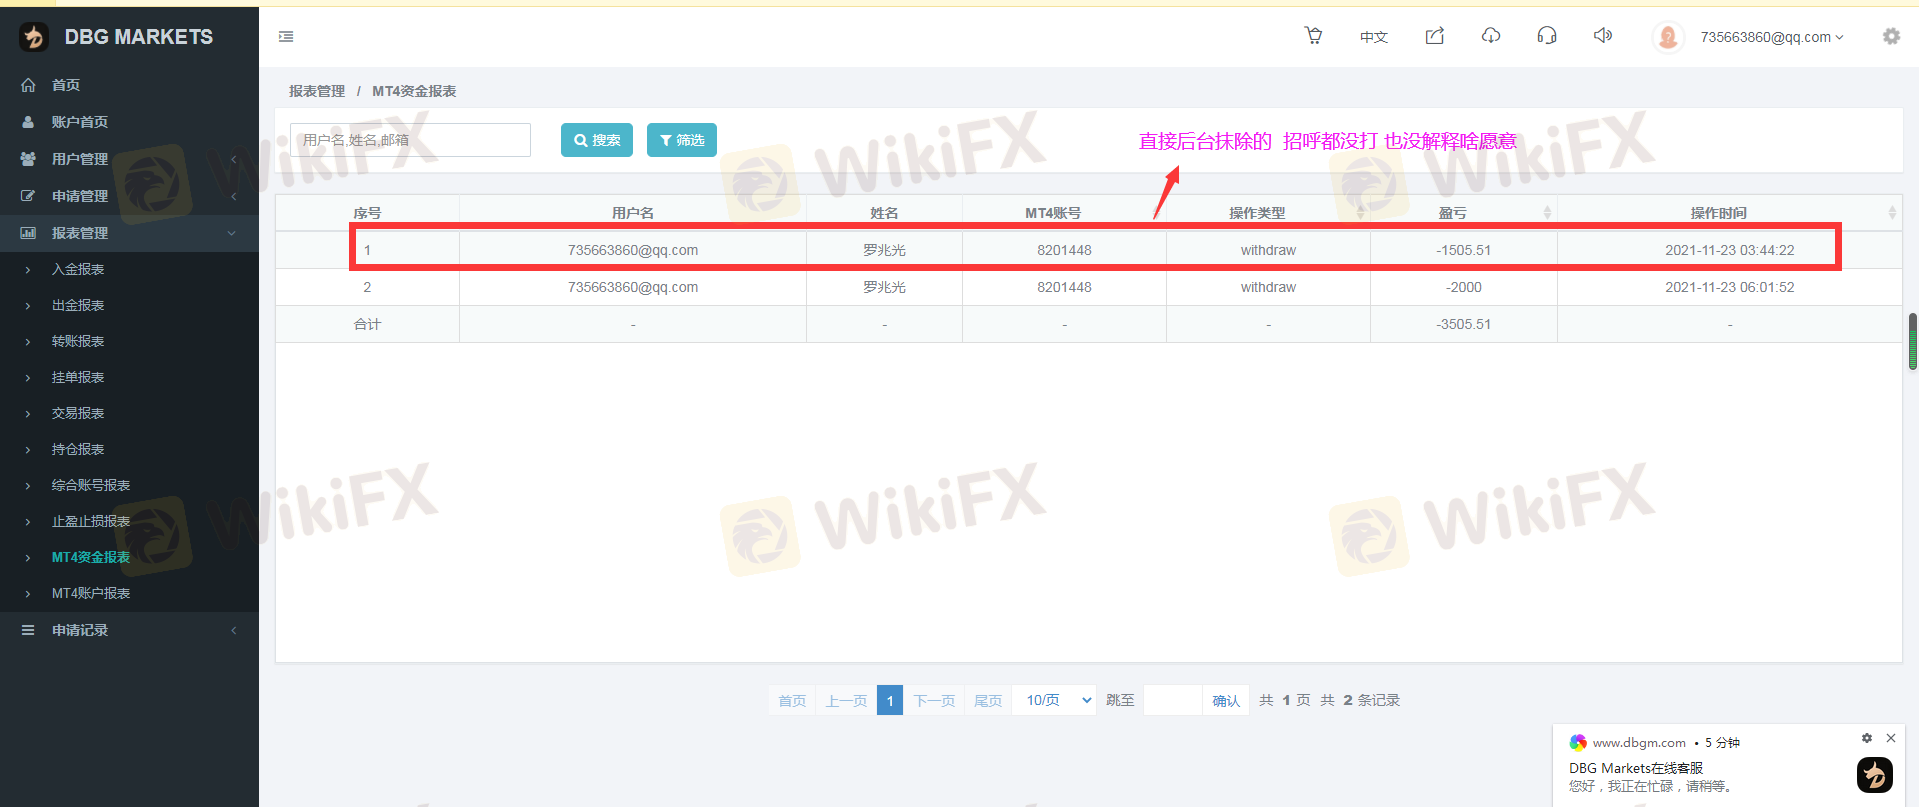The width and height of the screenshot is (1919, 807).
Task: Click the users icon beside 用户管理
Action: click(28, 159)
